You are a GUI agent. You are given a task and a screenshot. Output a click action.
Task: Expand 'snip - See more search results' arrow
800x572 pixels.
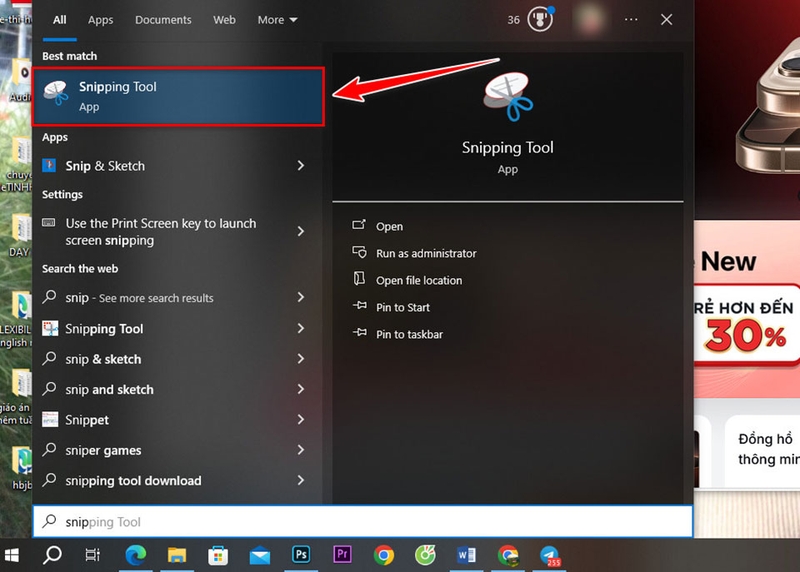pyautogui.click(x=301, y=297)
